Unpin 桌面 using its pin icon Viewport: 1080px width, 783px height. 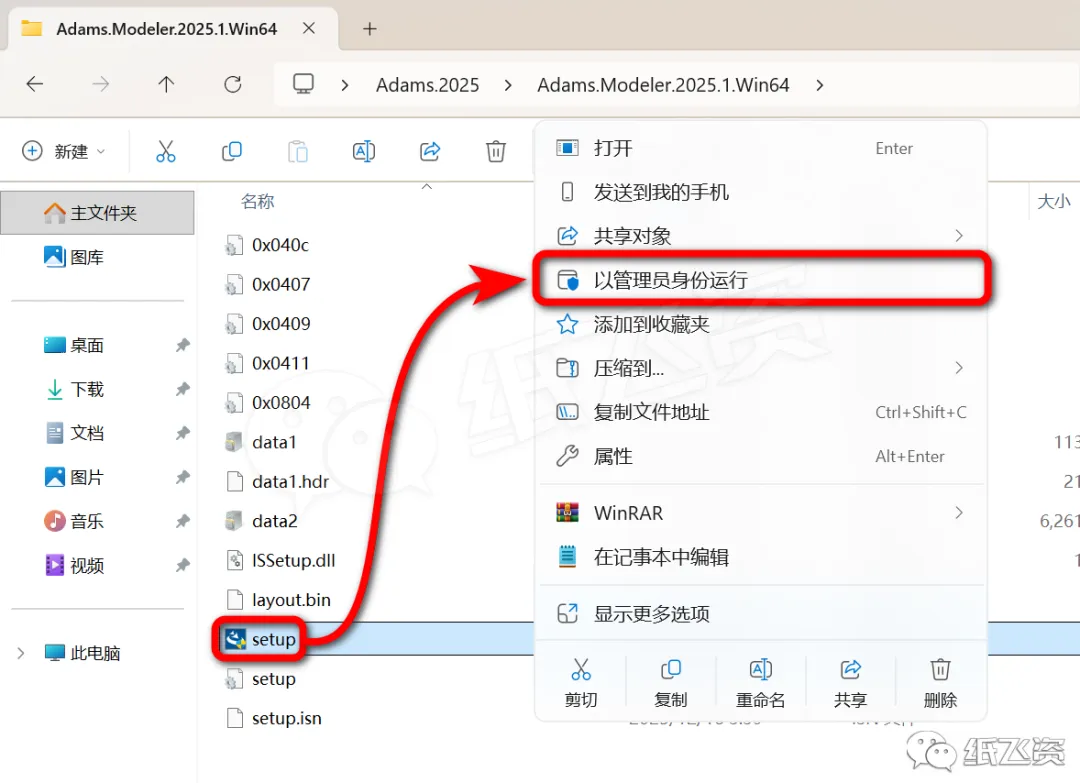pyautogui.click(x=183, y=344)
